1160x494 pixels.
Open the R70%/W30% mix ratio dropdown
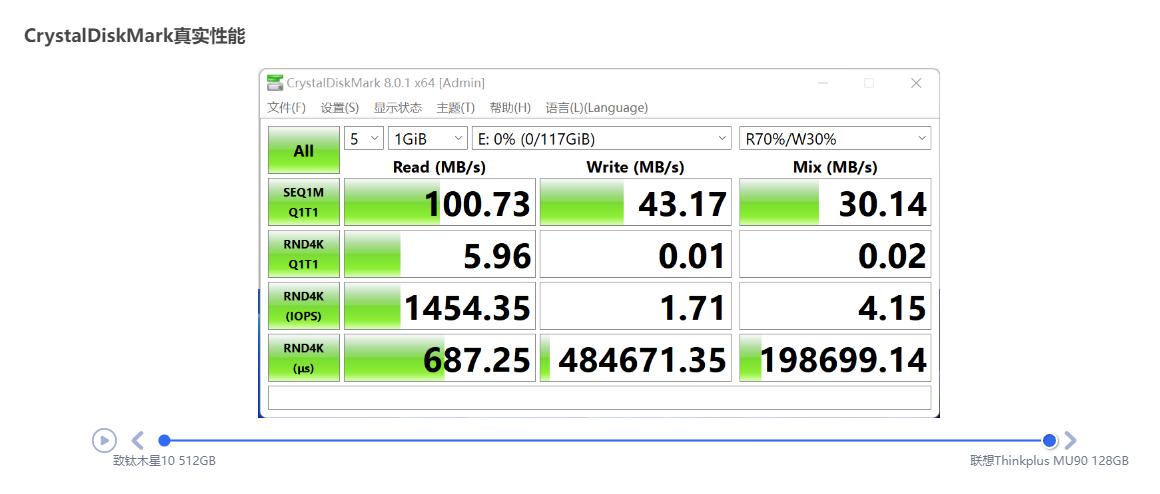834,138
